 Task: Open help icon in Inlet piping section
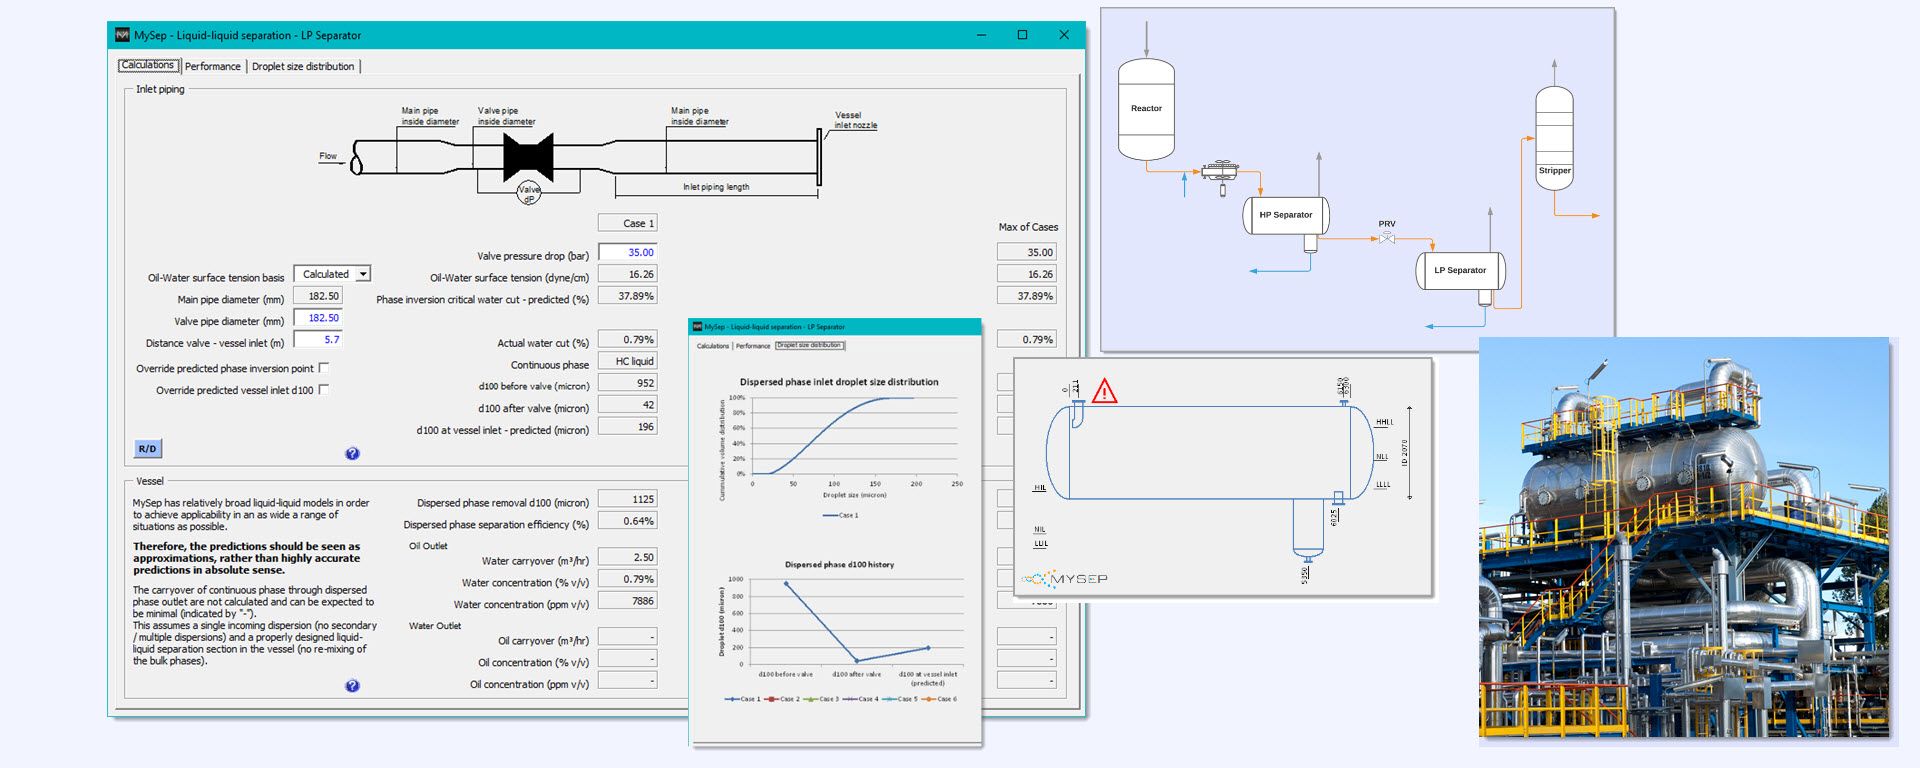pos(352,453)
